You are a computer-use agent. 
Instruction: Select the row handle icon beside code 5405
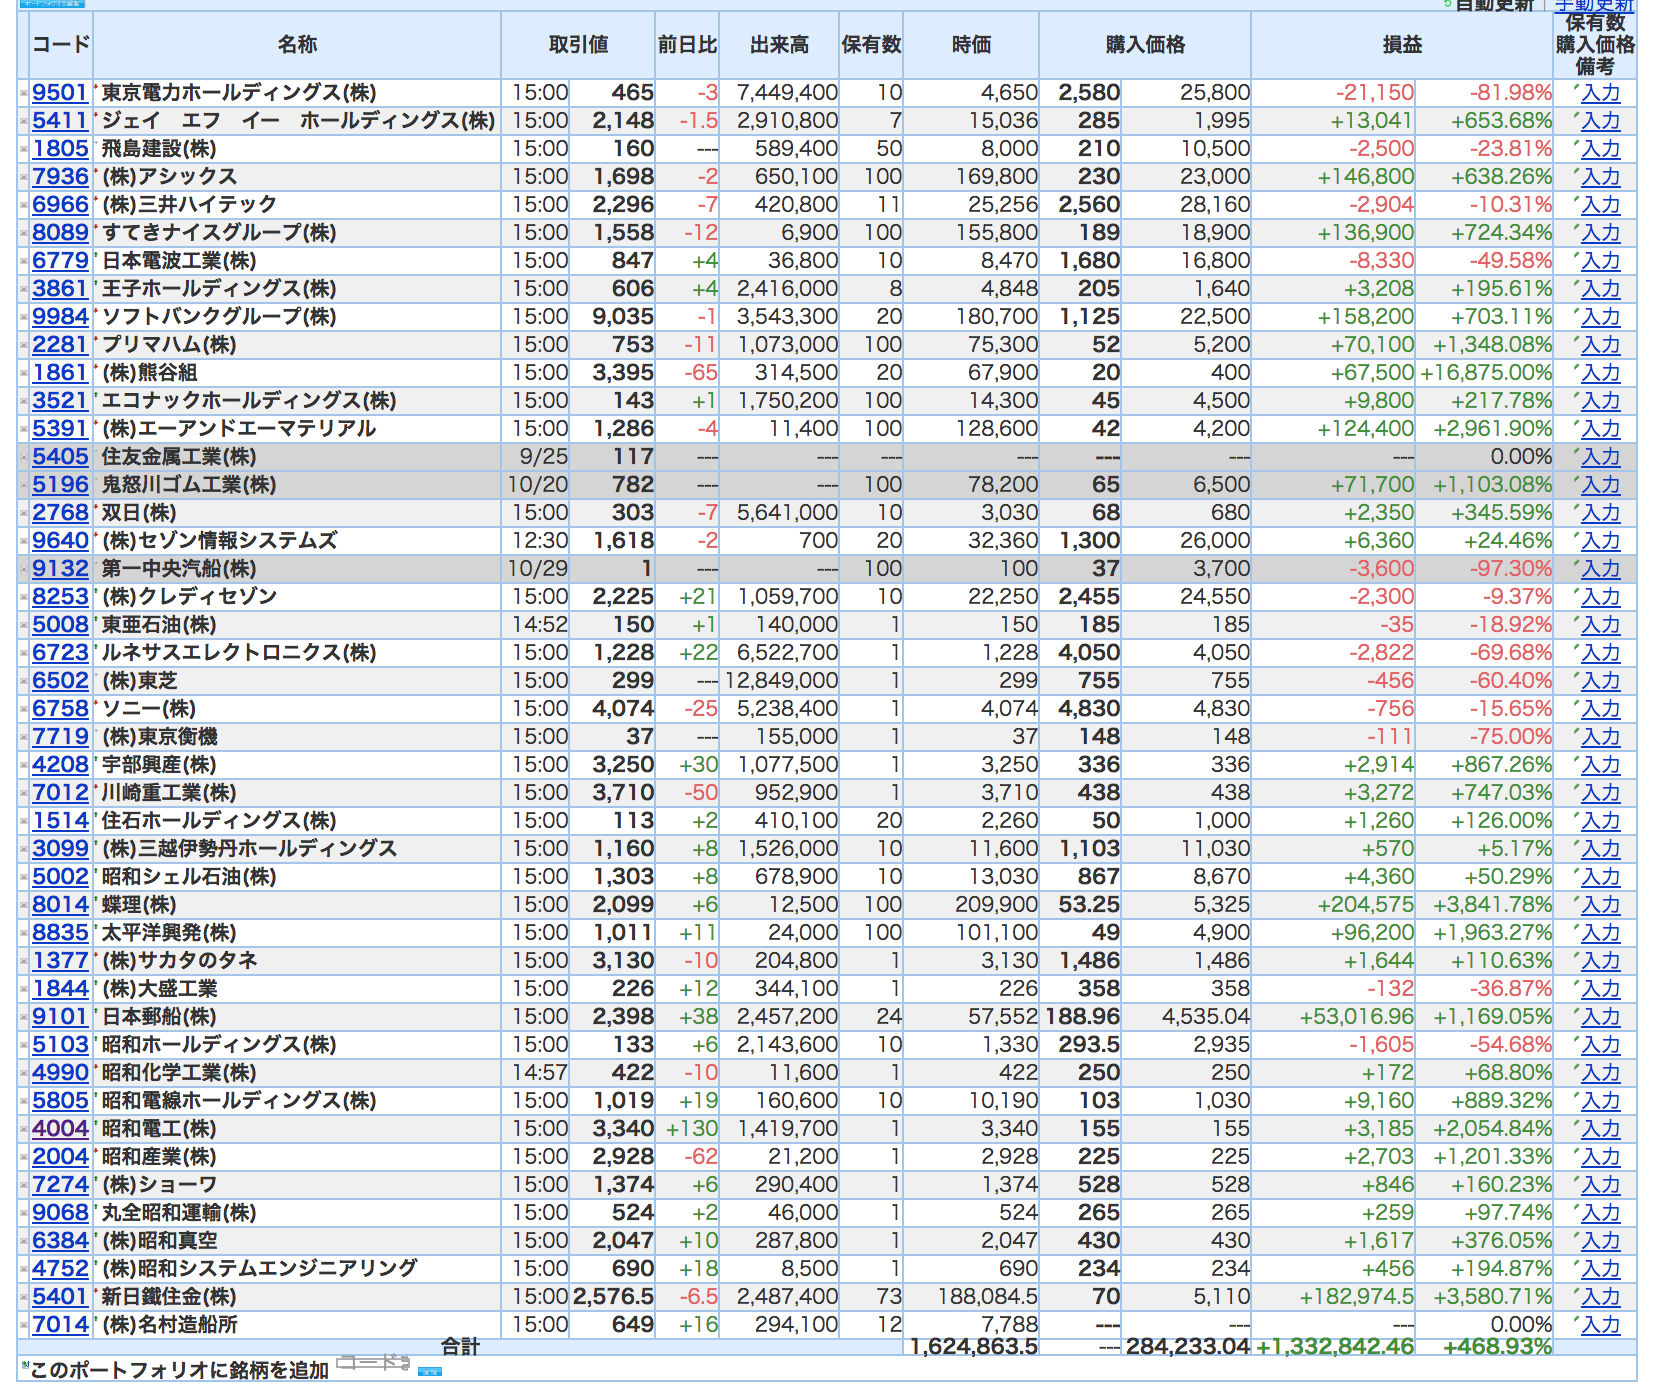[24, 457]
